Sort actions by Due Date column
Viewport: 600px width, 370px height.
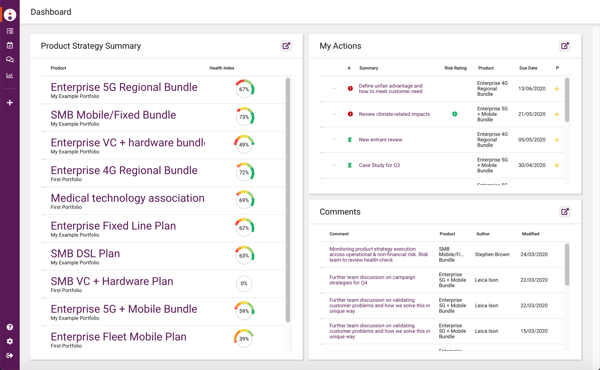point(528,68)
